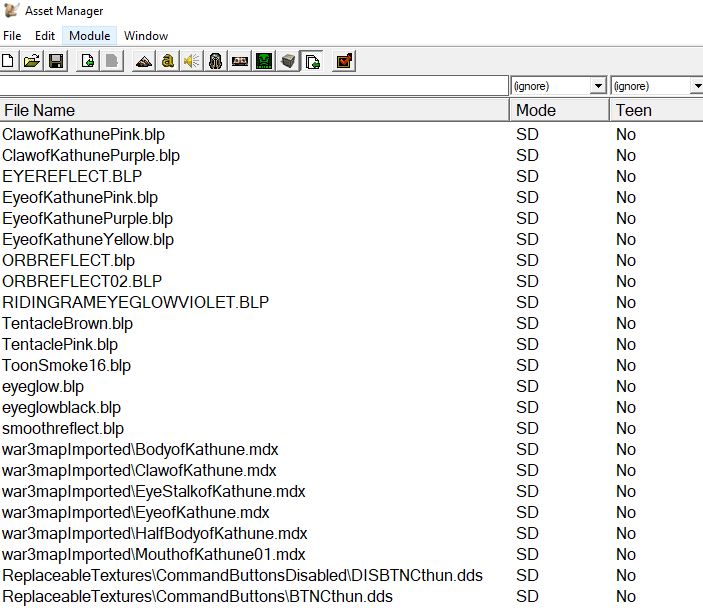Select eyeglow.blp file
The width and height of the screenshot is (703, 616).
(x=43, y=387)
